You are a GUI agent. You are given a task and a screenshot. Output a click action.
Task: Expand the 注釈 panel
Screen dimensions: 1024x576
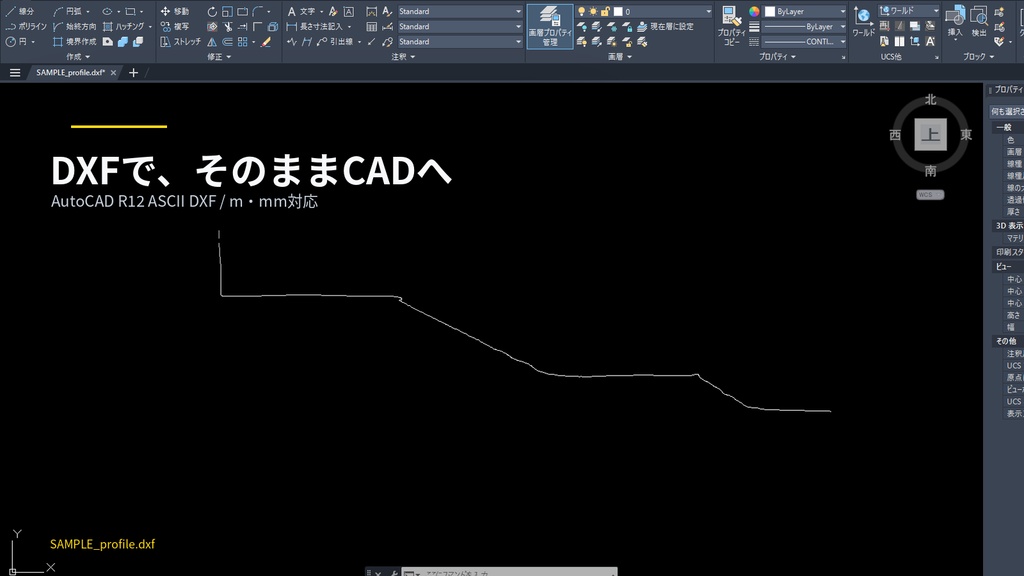(403, 57)
